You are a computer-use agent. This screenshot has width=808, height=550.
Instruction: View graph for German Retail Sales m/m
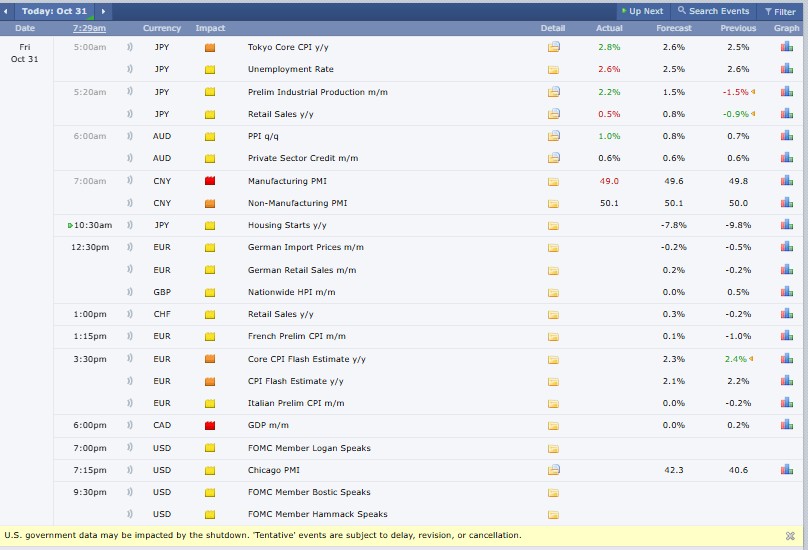pyautogui.click(x=786, y=270)
